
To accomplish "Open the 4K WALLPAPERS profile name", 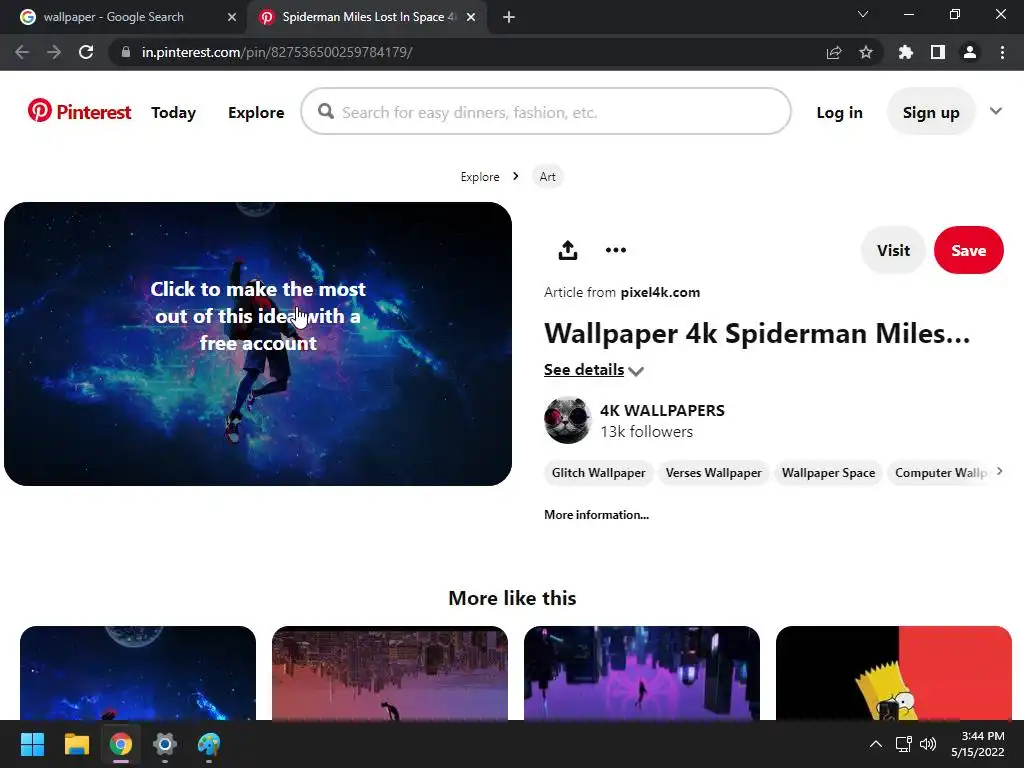I will click(662, 410).
